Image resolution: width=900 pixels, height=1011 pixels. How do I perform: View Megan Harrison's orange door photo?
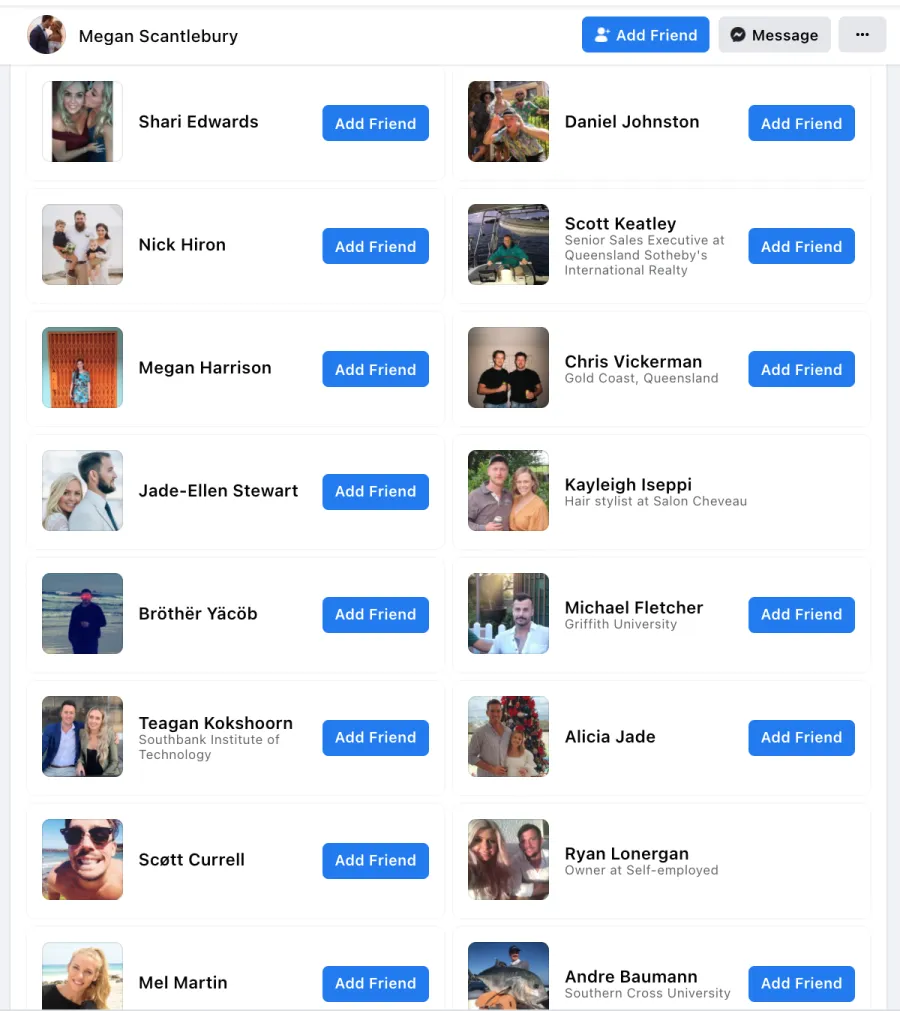(x=83, y=368)
